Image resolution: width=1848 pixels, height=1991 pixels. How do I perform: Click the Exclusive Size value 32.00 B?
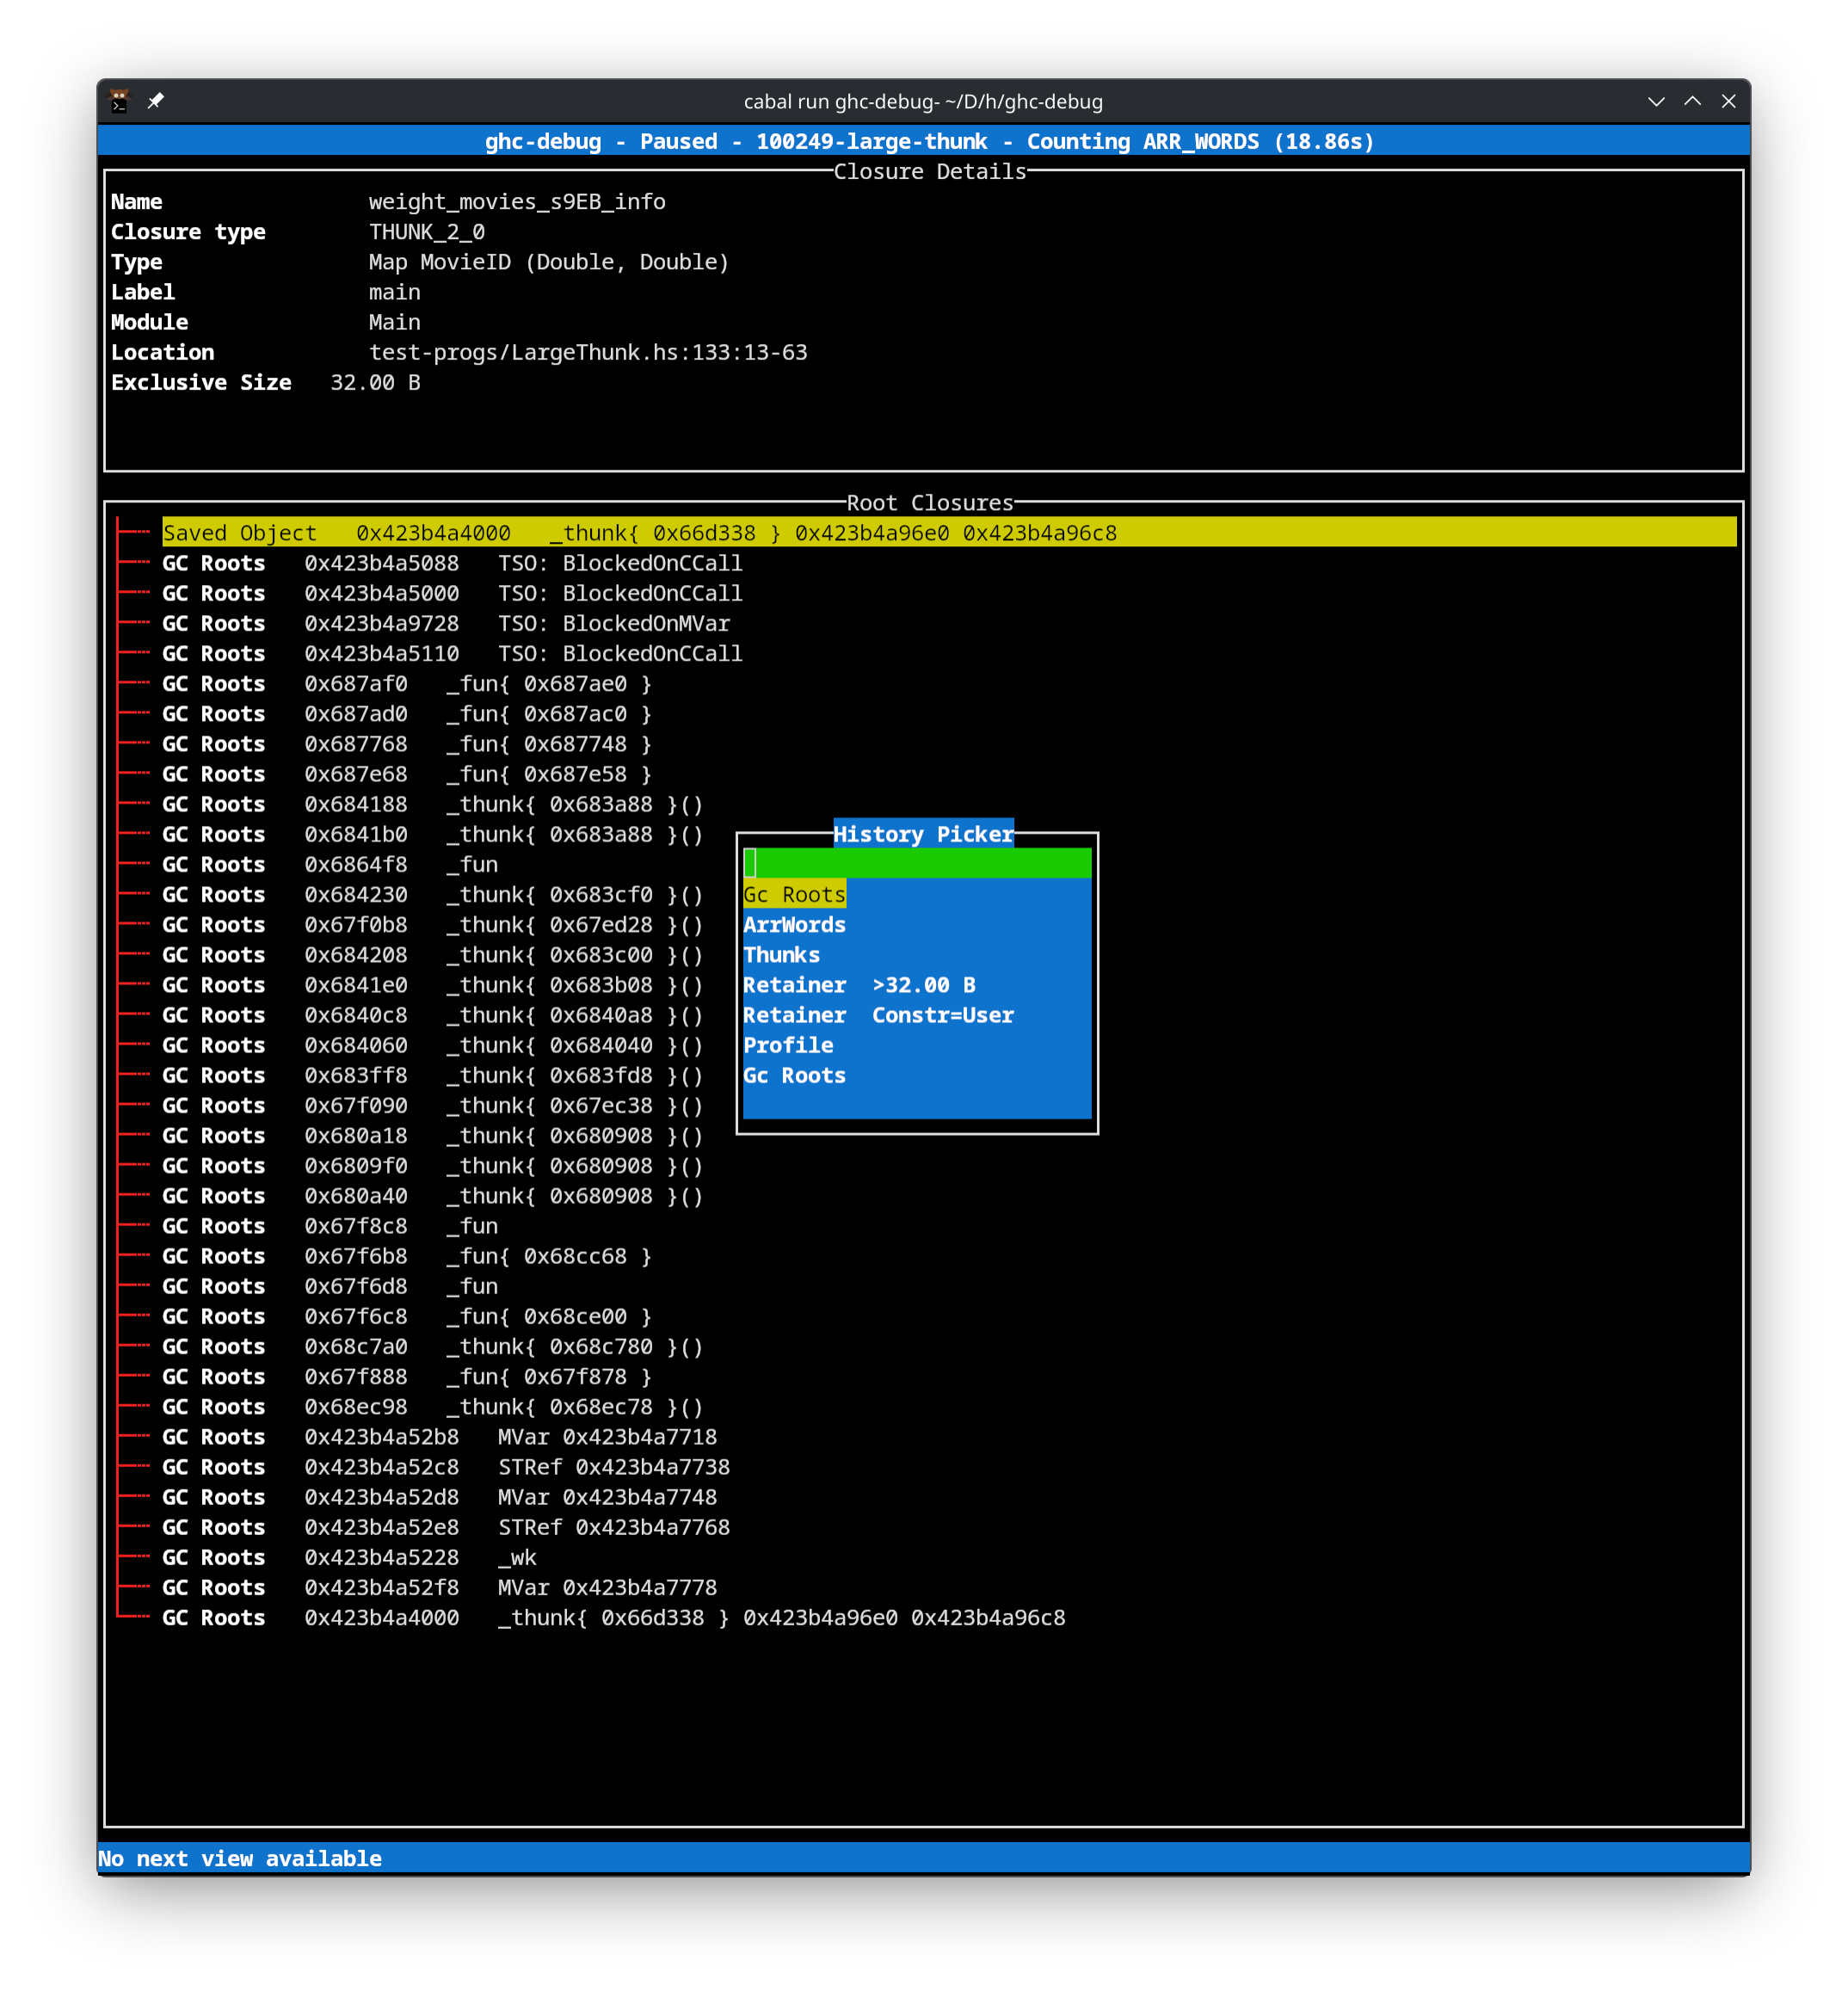(375, 382)
